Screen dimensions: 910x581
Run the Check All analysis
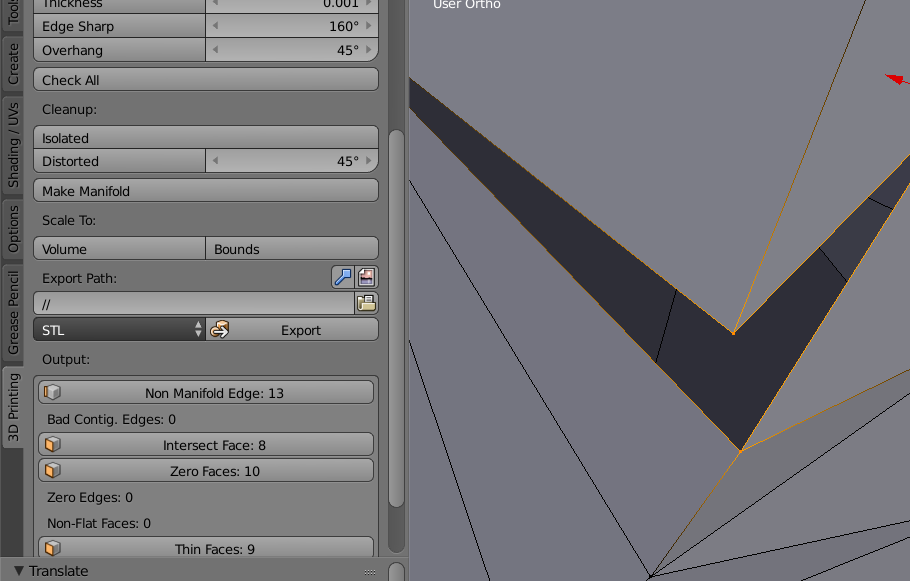point(205,79)
